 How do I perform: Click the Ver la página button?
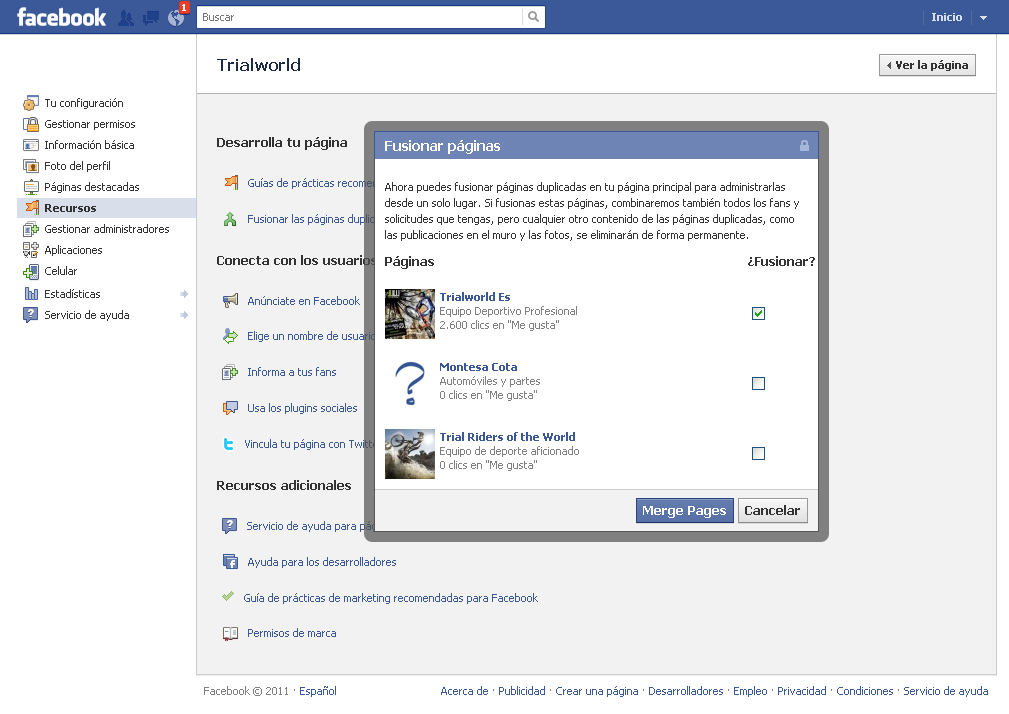pos(927,65)
